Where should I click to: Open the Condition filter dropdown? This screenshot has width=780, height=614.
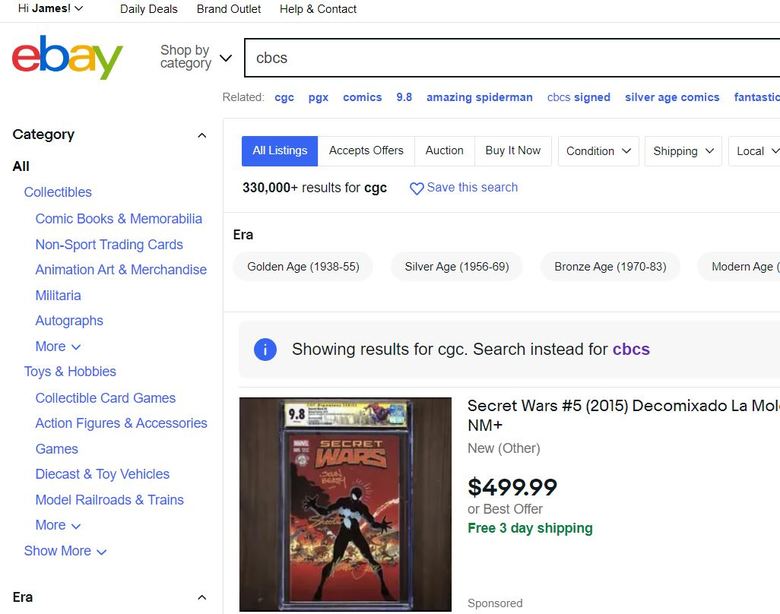[599, 151]
